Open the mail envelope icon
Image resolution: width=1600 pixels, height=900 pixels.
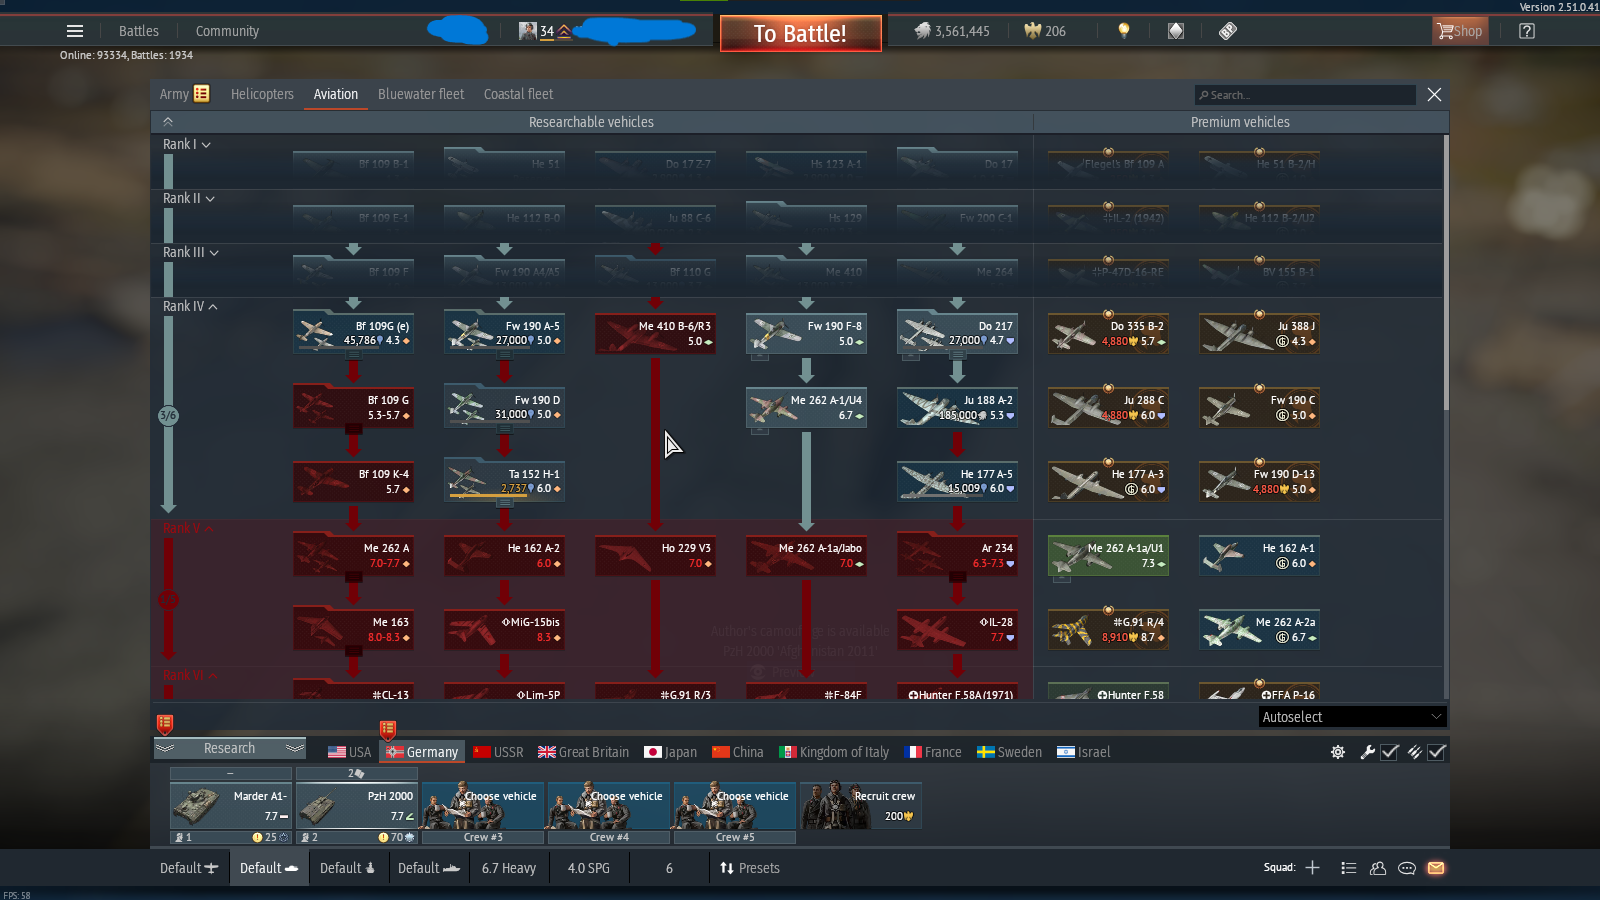[1436, 868]
